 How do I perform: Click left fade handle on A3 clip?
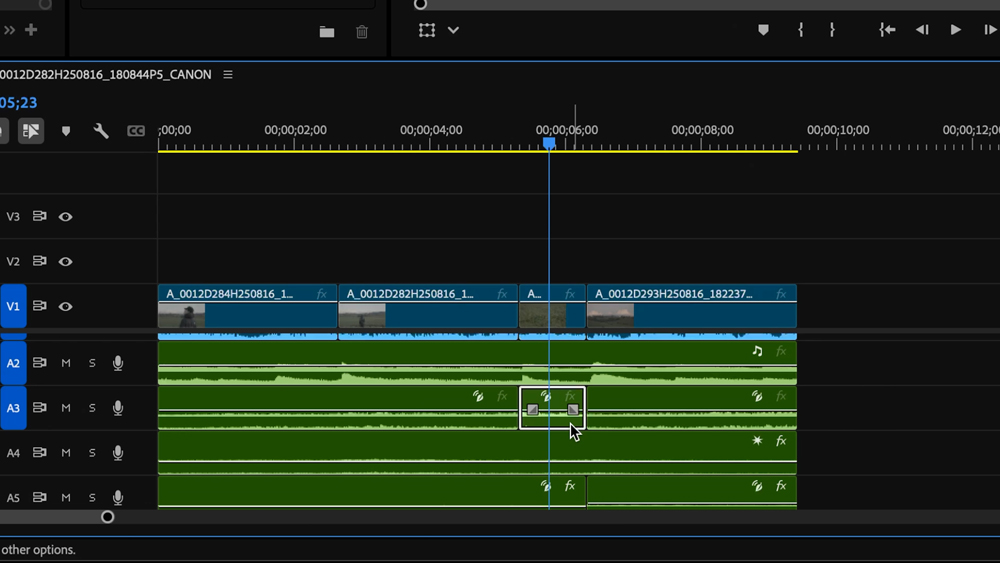click(533, 410)
